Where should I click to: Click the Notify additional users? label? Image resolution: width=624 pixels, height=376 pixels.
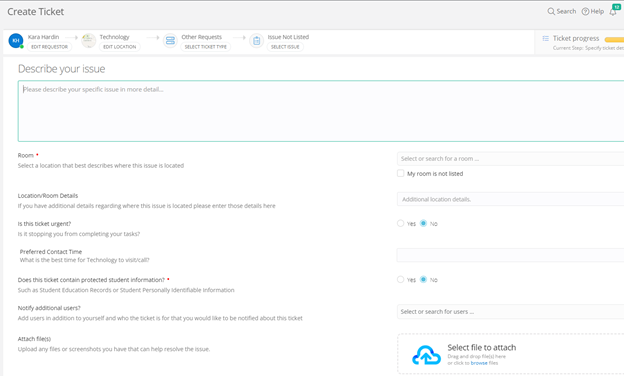[49, 308]
